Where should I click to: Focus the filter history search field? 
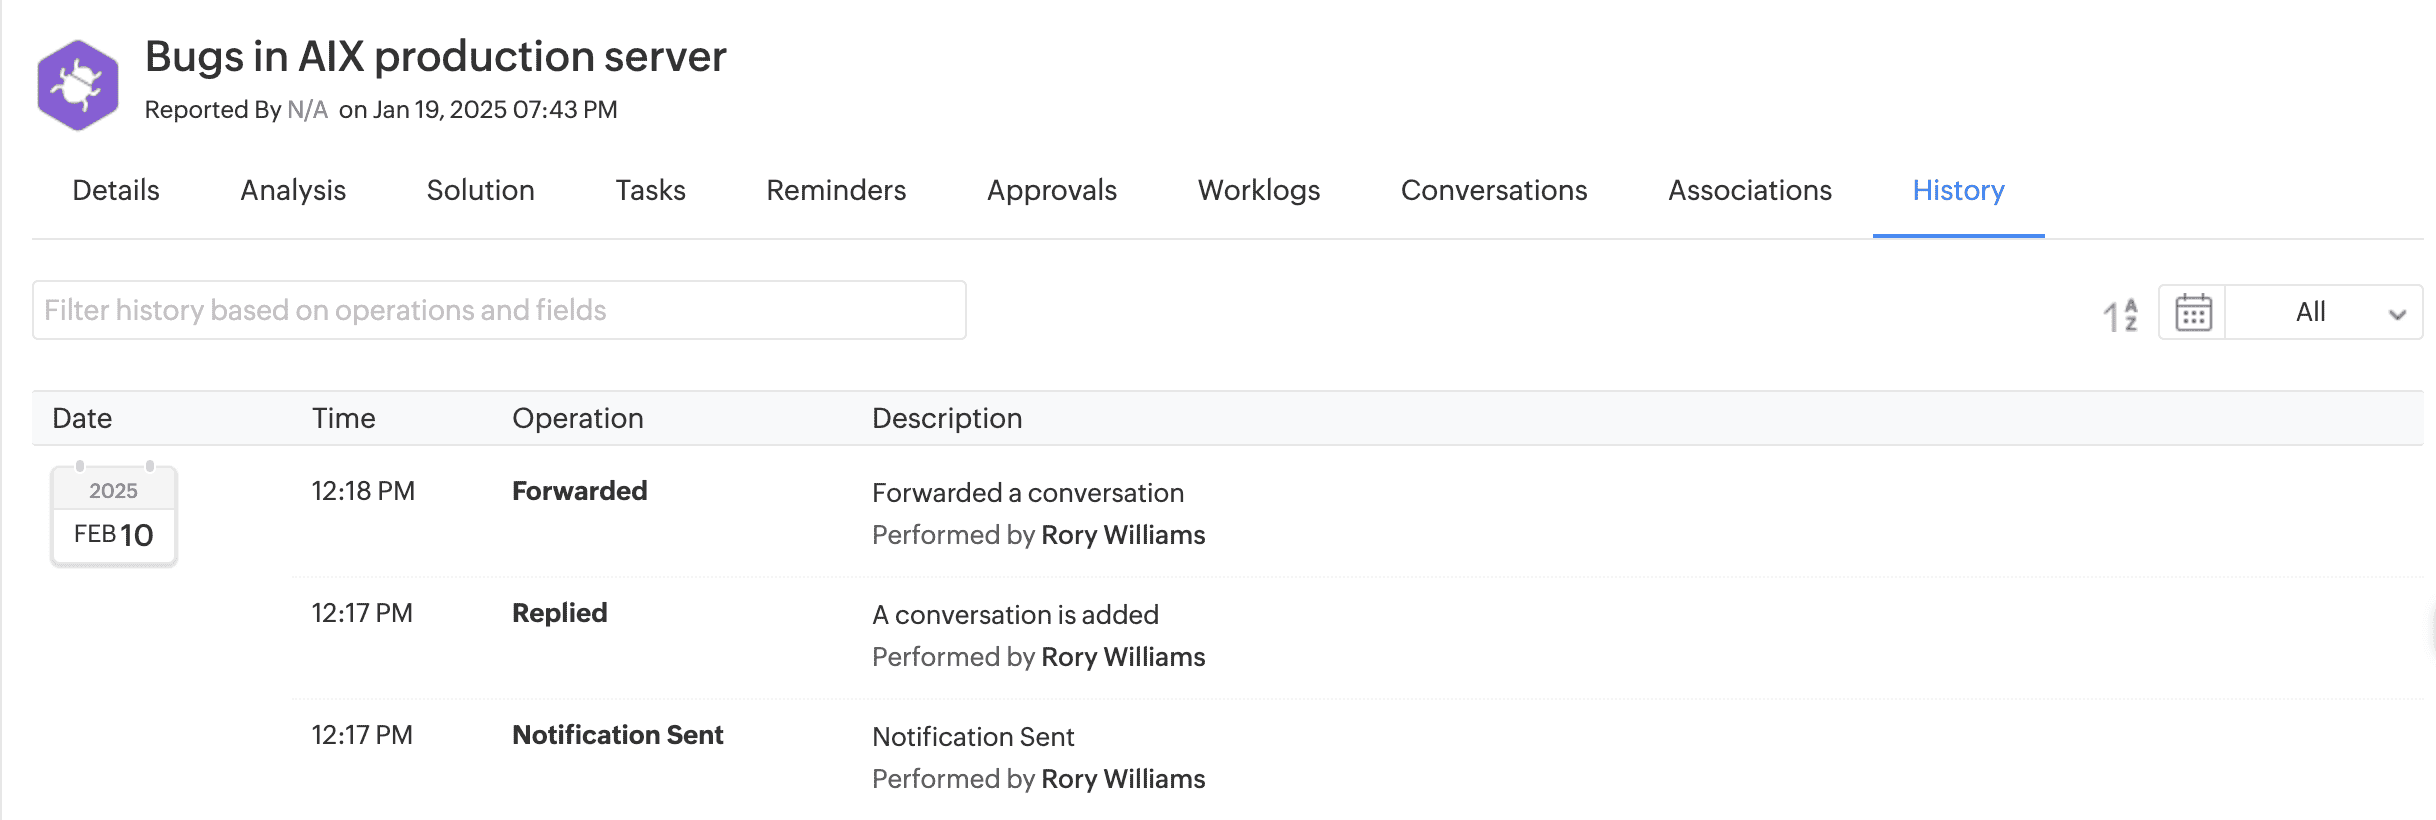tap(499, 310)
